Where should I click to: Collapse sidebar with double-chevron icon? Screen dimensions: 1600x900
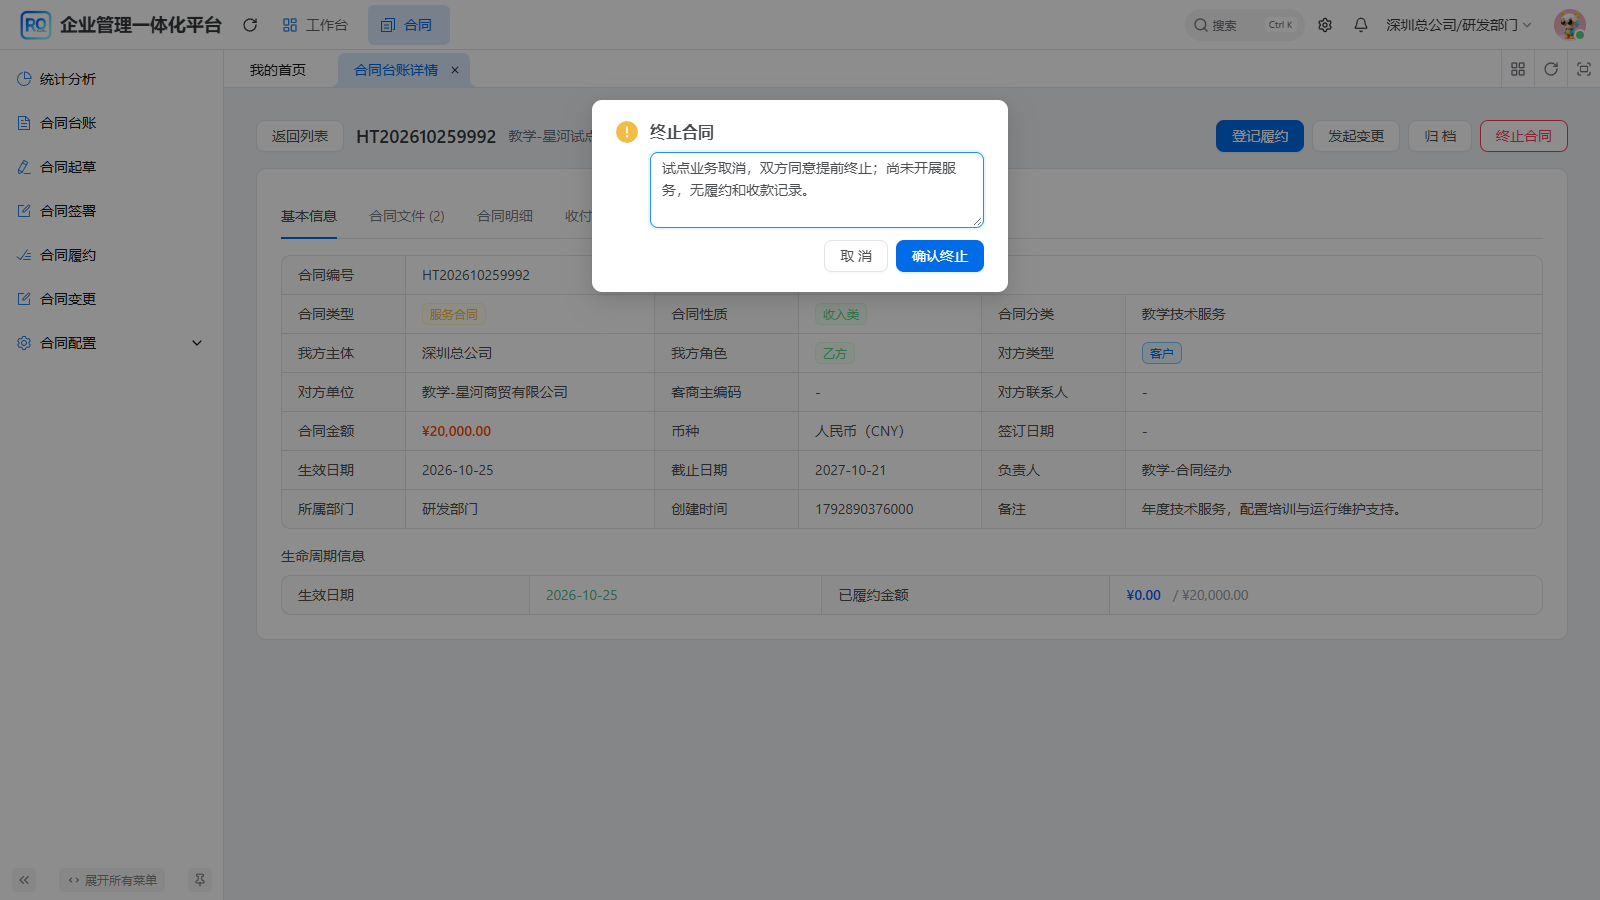point(24,880)
